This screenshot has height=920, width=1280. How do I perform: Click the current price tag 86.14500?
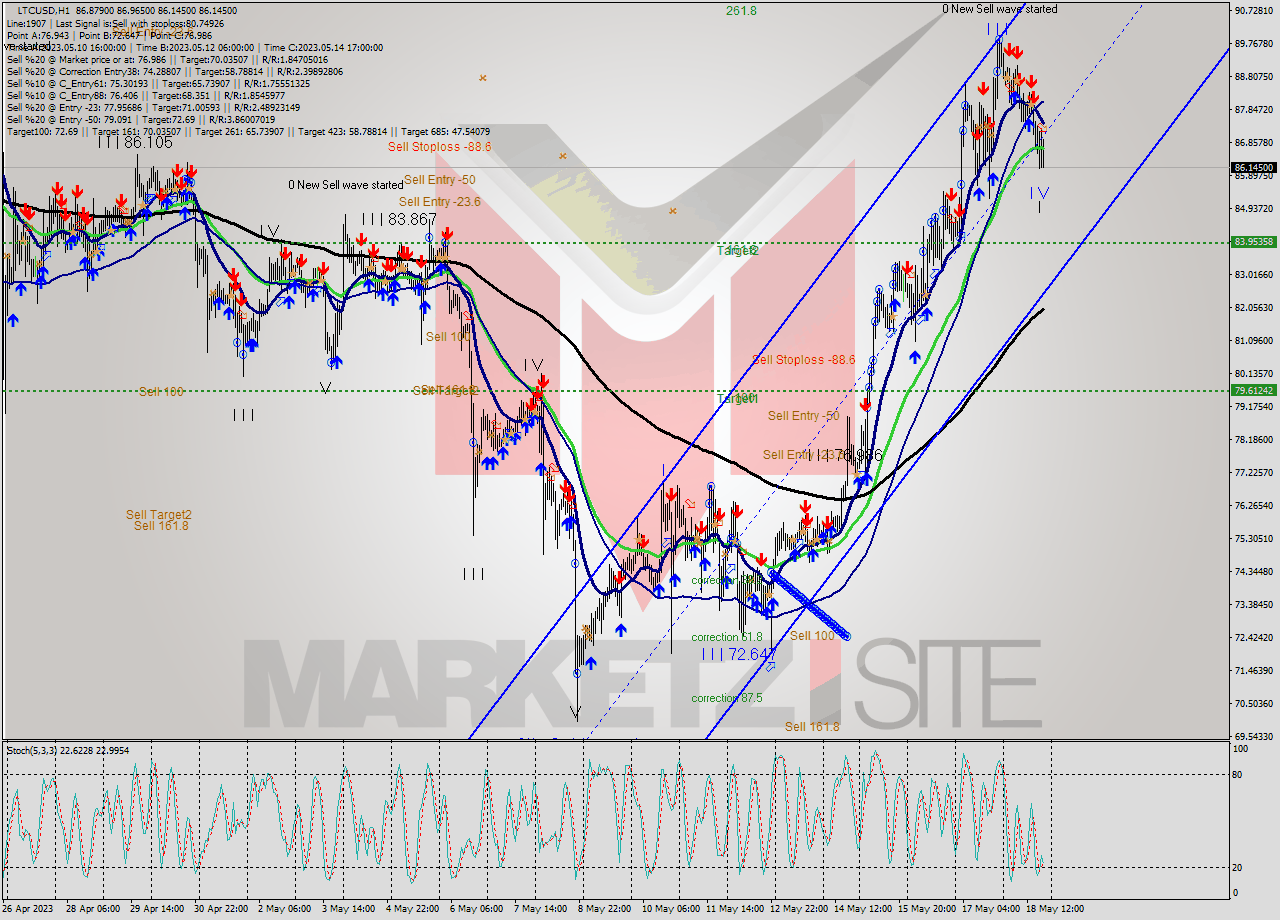pos(1254,167)
